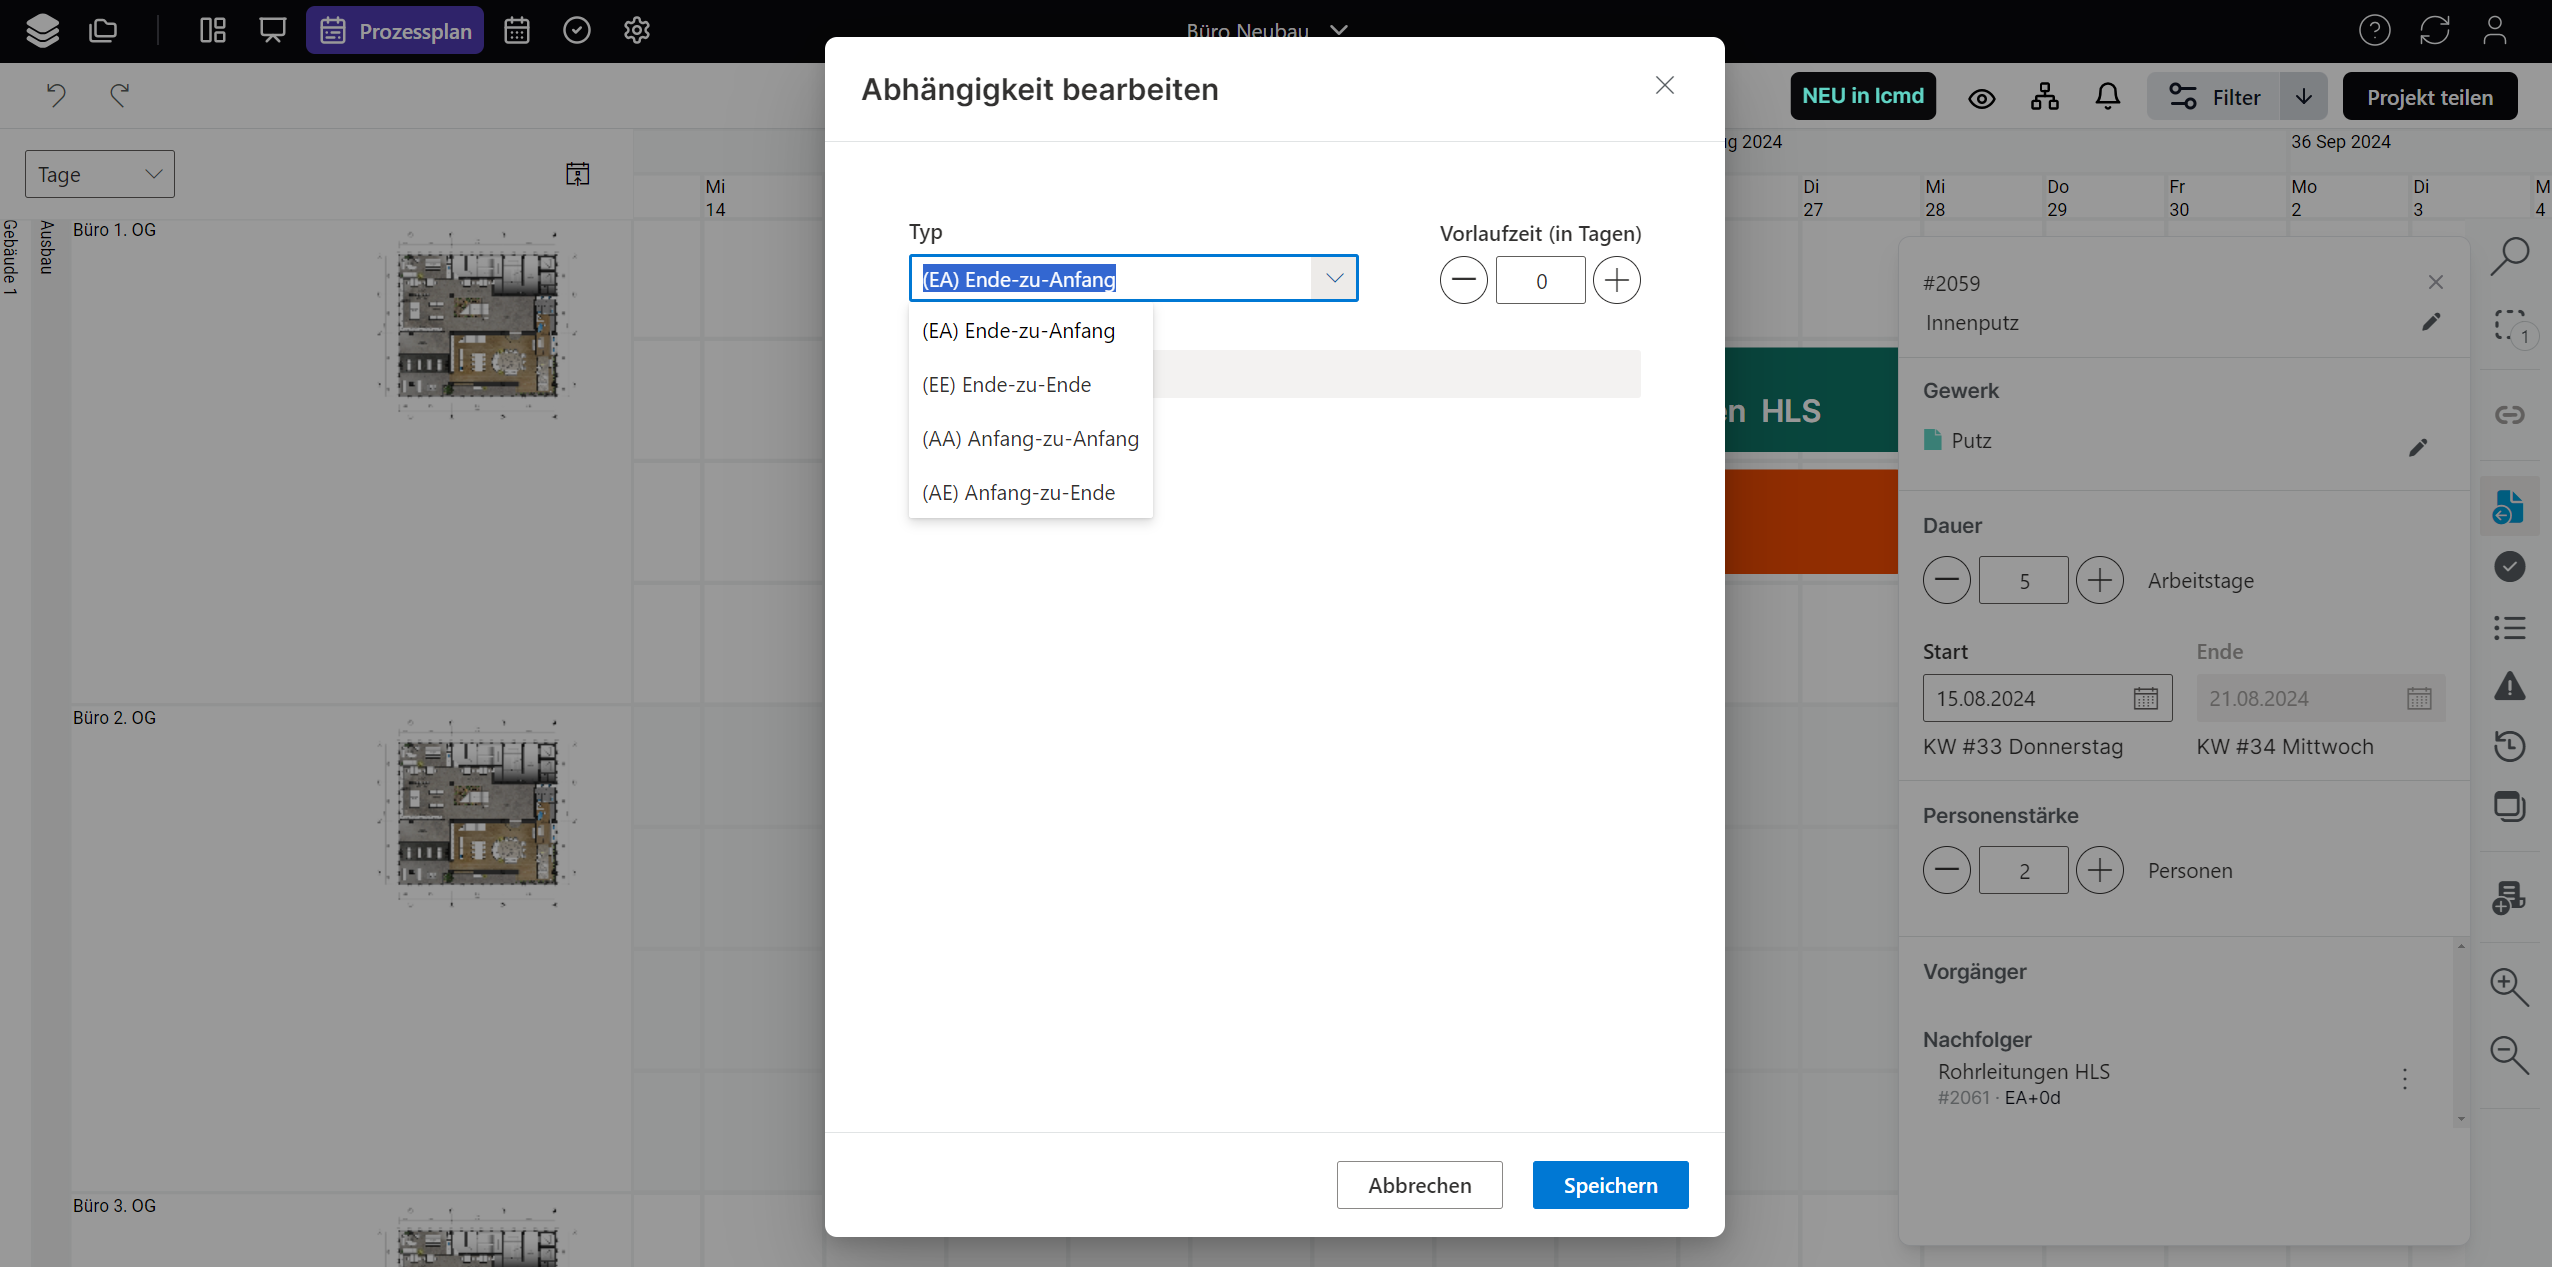Click the Projekt teilen button
This screenshot has width=2552, height=1267.
point(2430,96)
